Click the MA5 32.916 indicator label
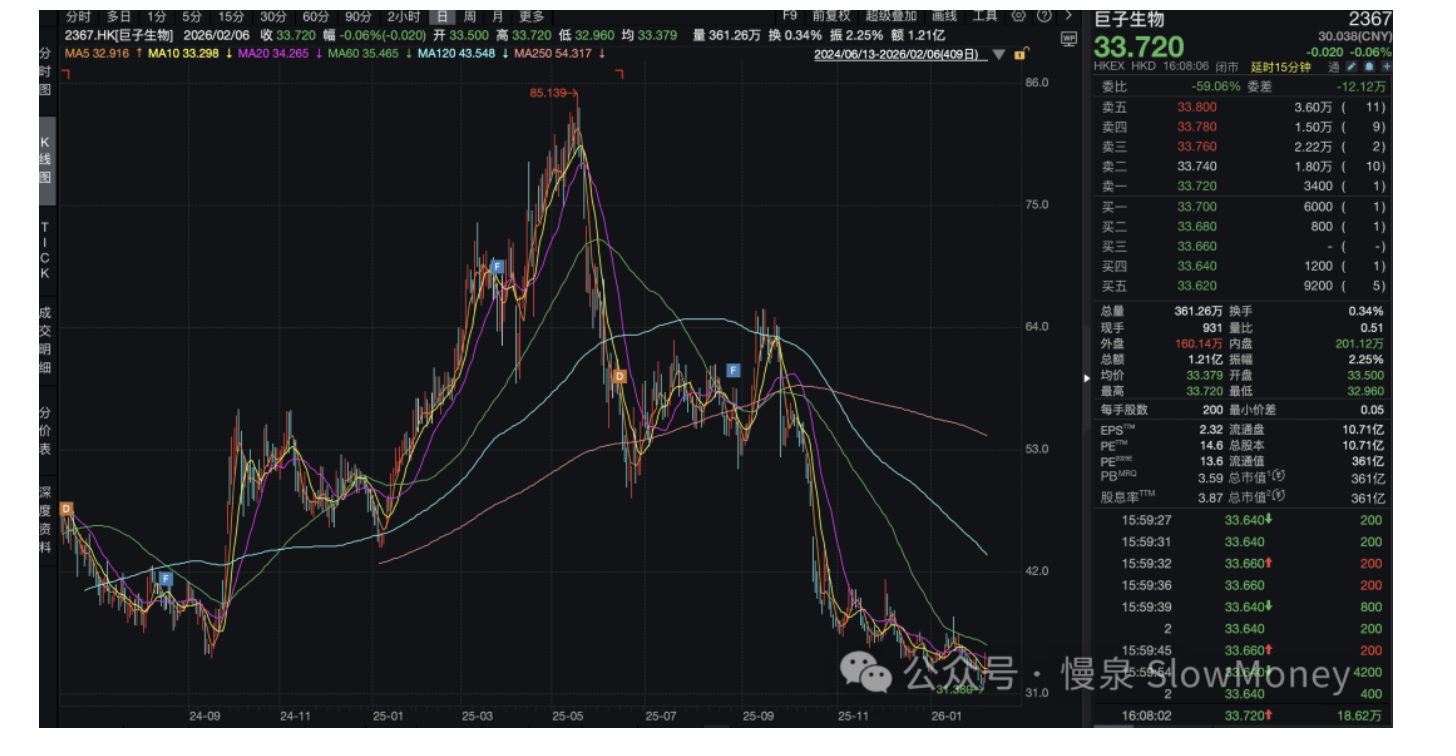 97,52
